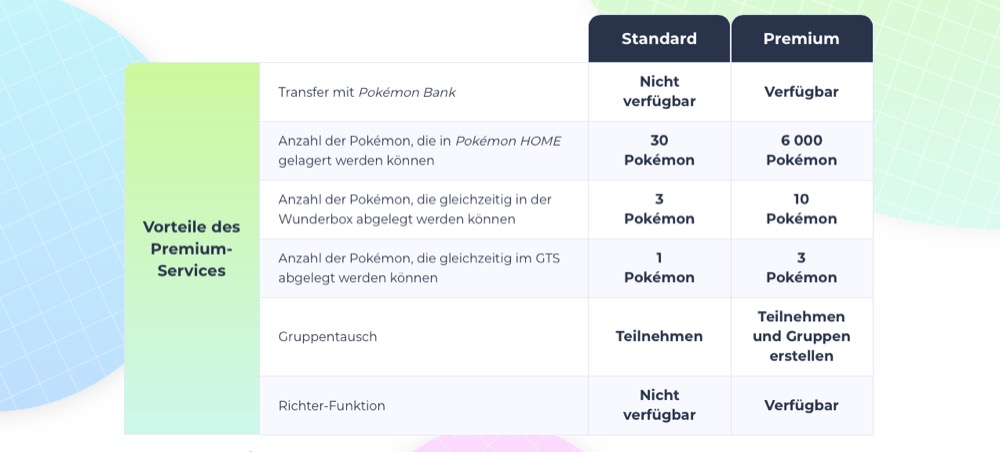The height and width of the screenshot is (452, 1000).
Task: Click the Standard column header
Action: coord(659,39)
